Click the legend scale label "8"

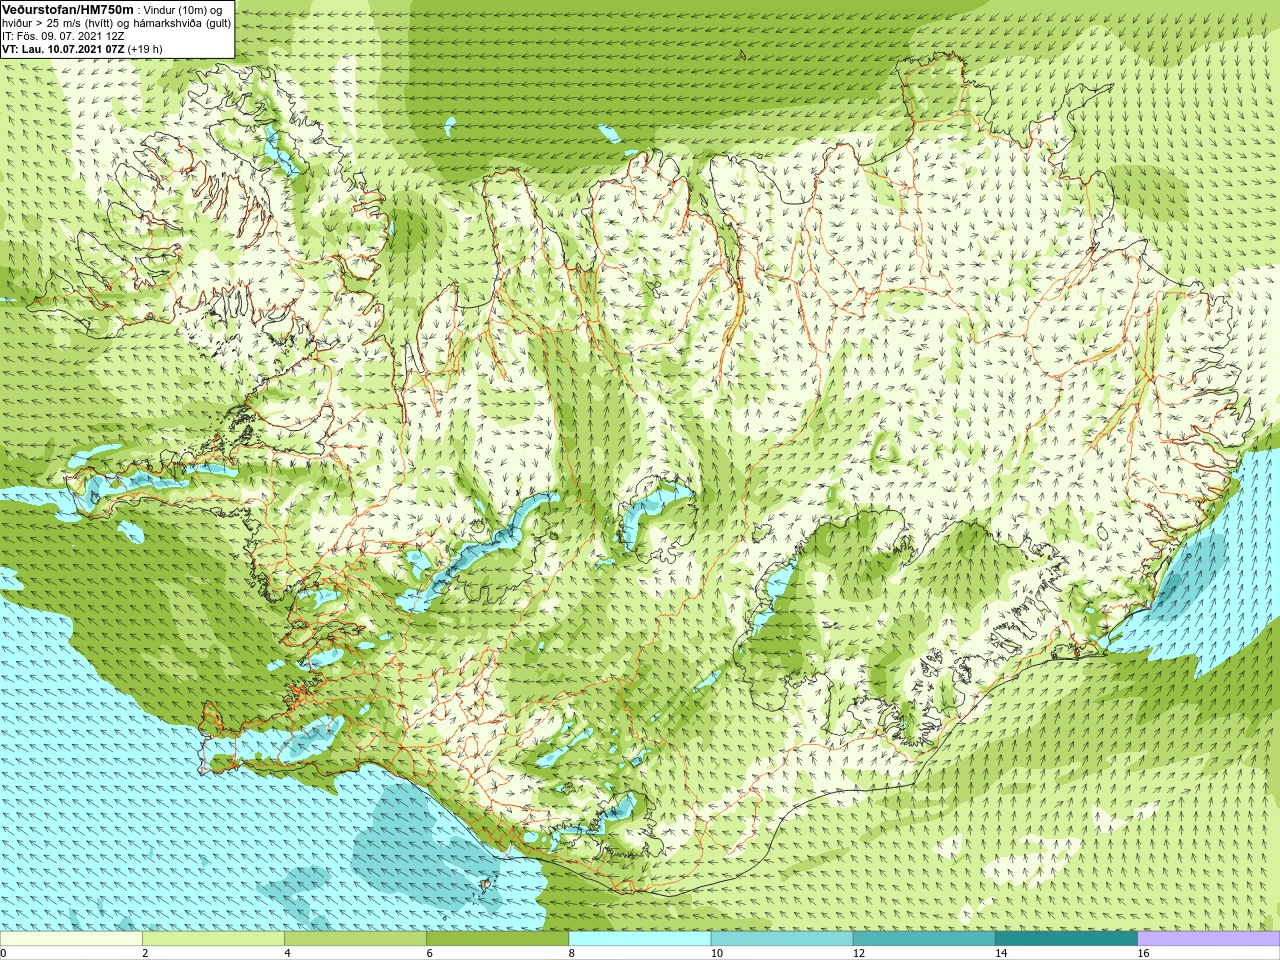[571, 953]
